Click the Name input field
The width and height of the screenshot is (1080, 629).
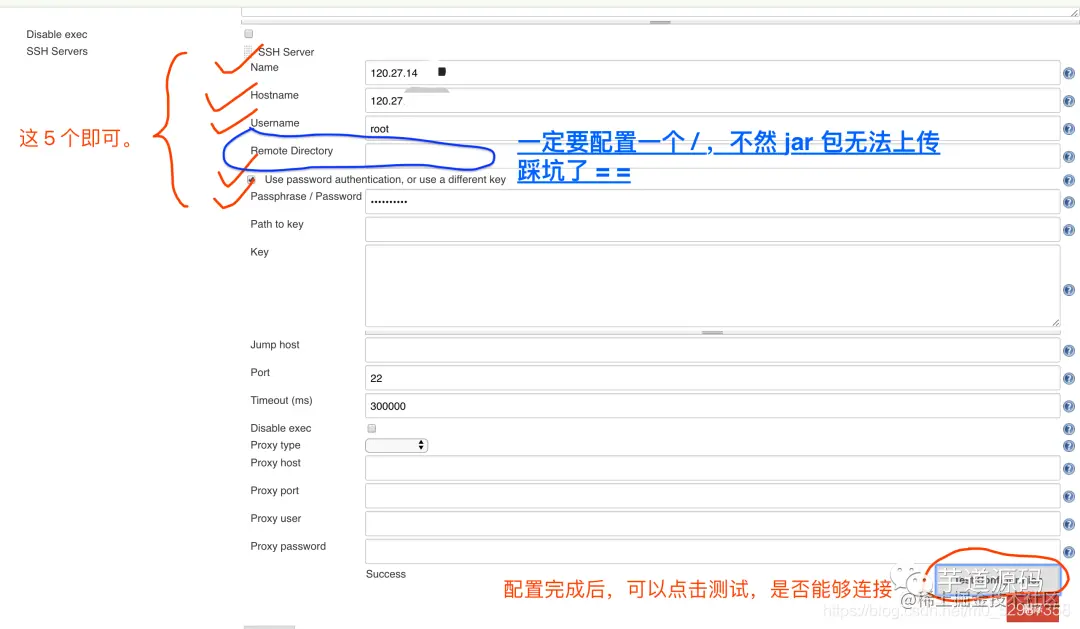coord(712,73)
